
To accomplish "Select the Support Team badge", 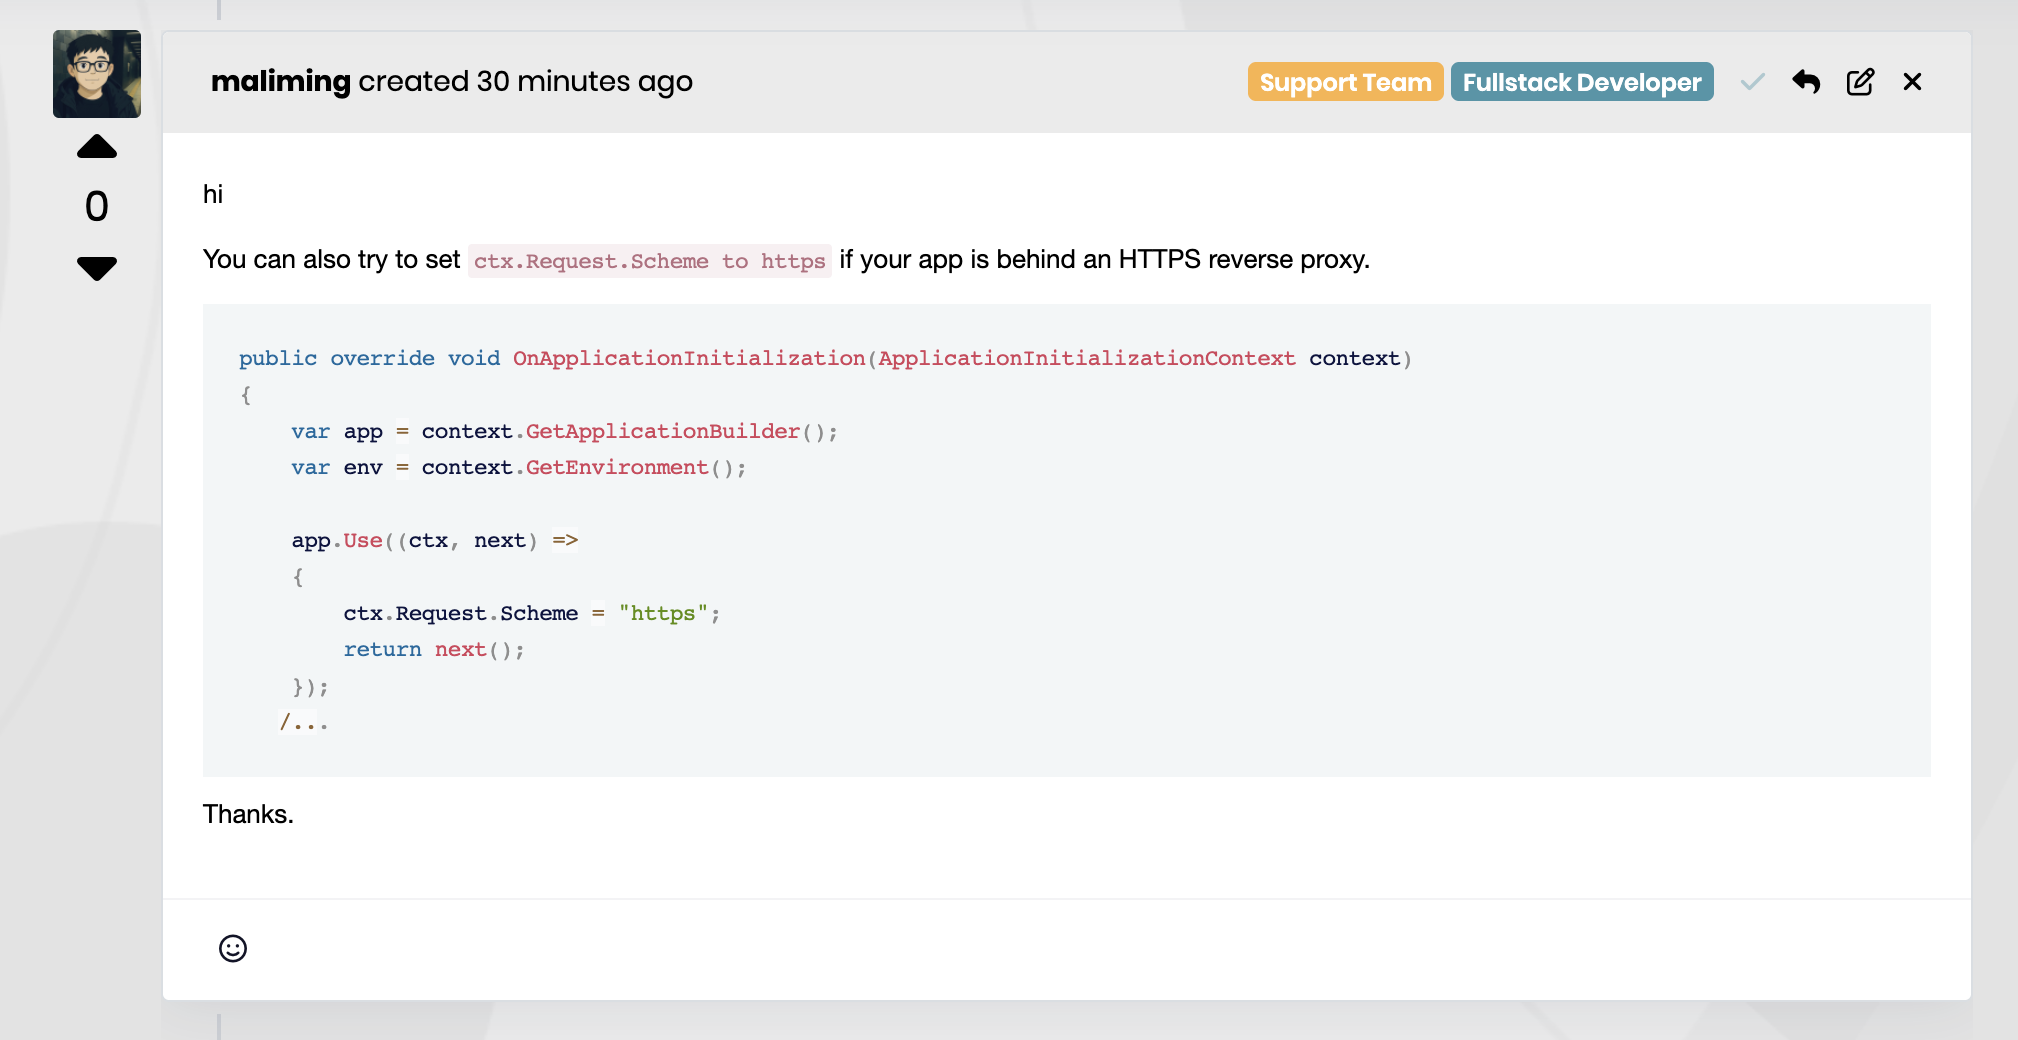I will click(1345, 82).
